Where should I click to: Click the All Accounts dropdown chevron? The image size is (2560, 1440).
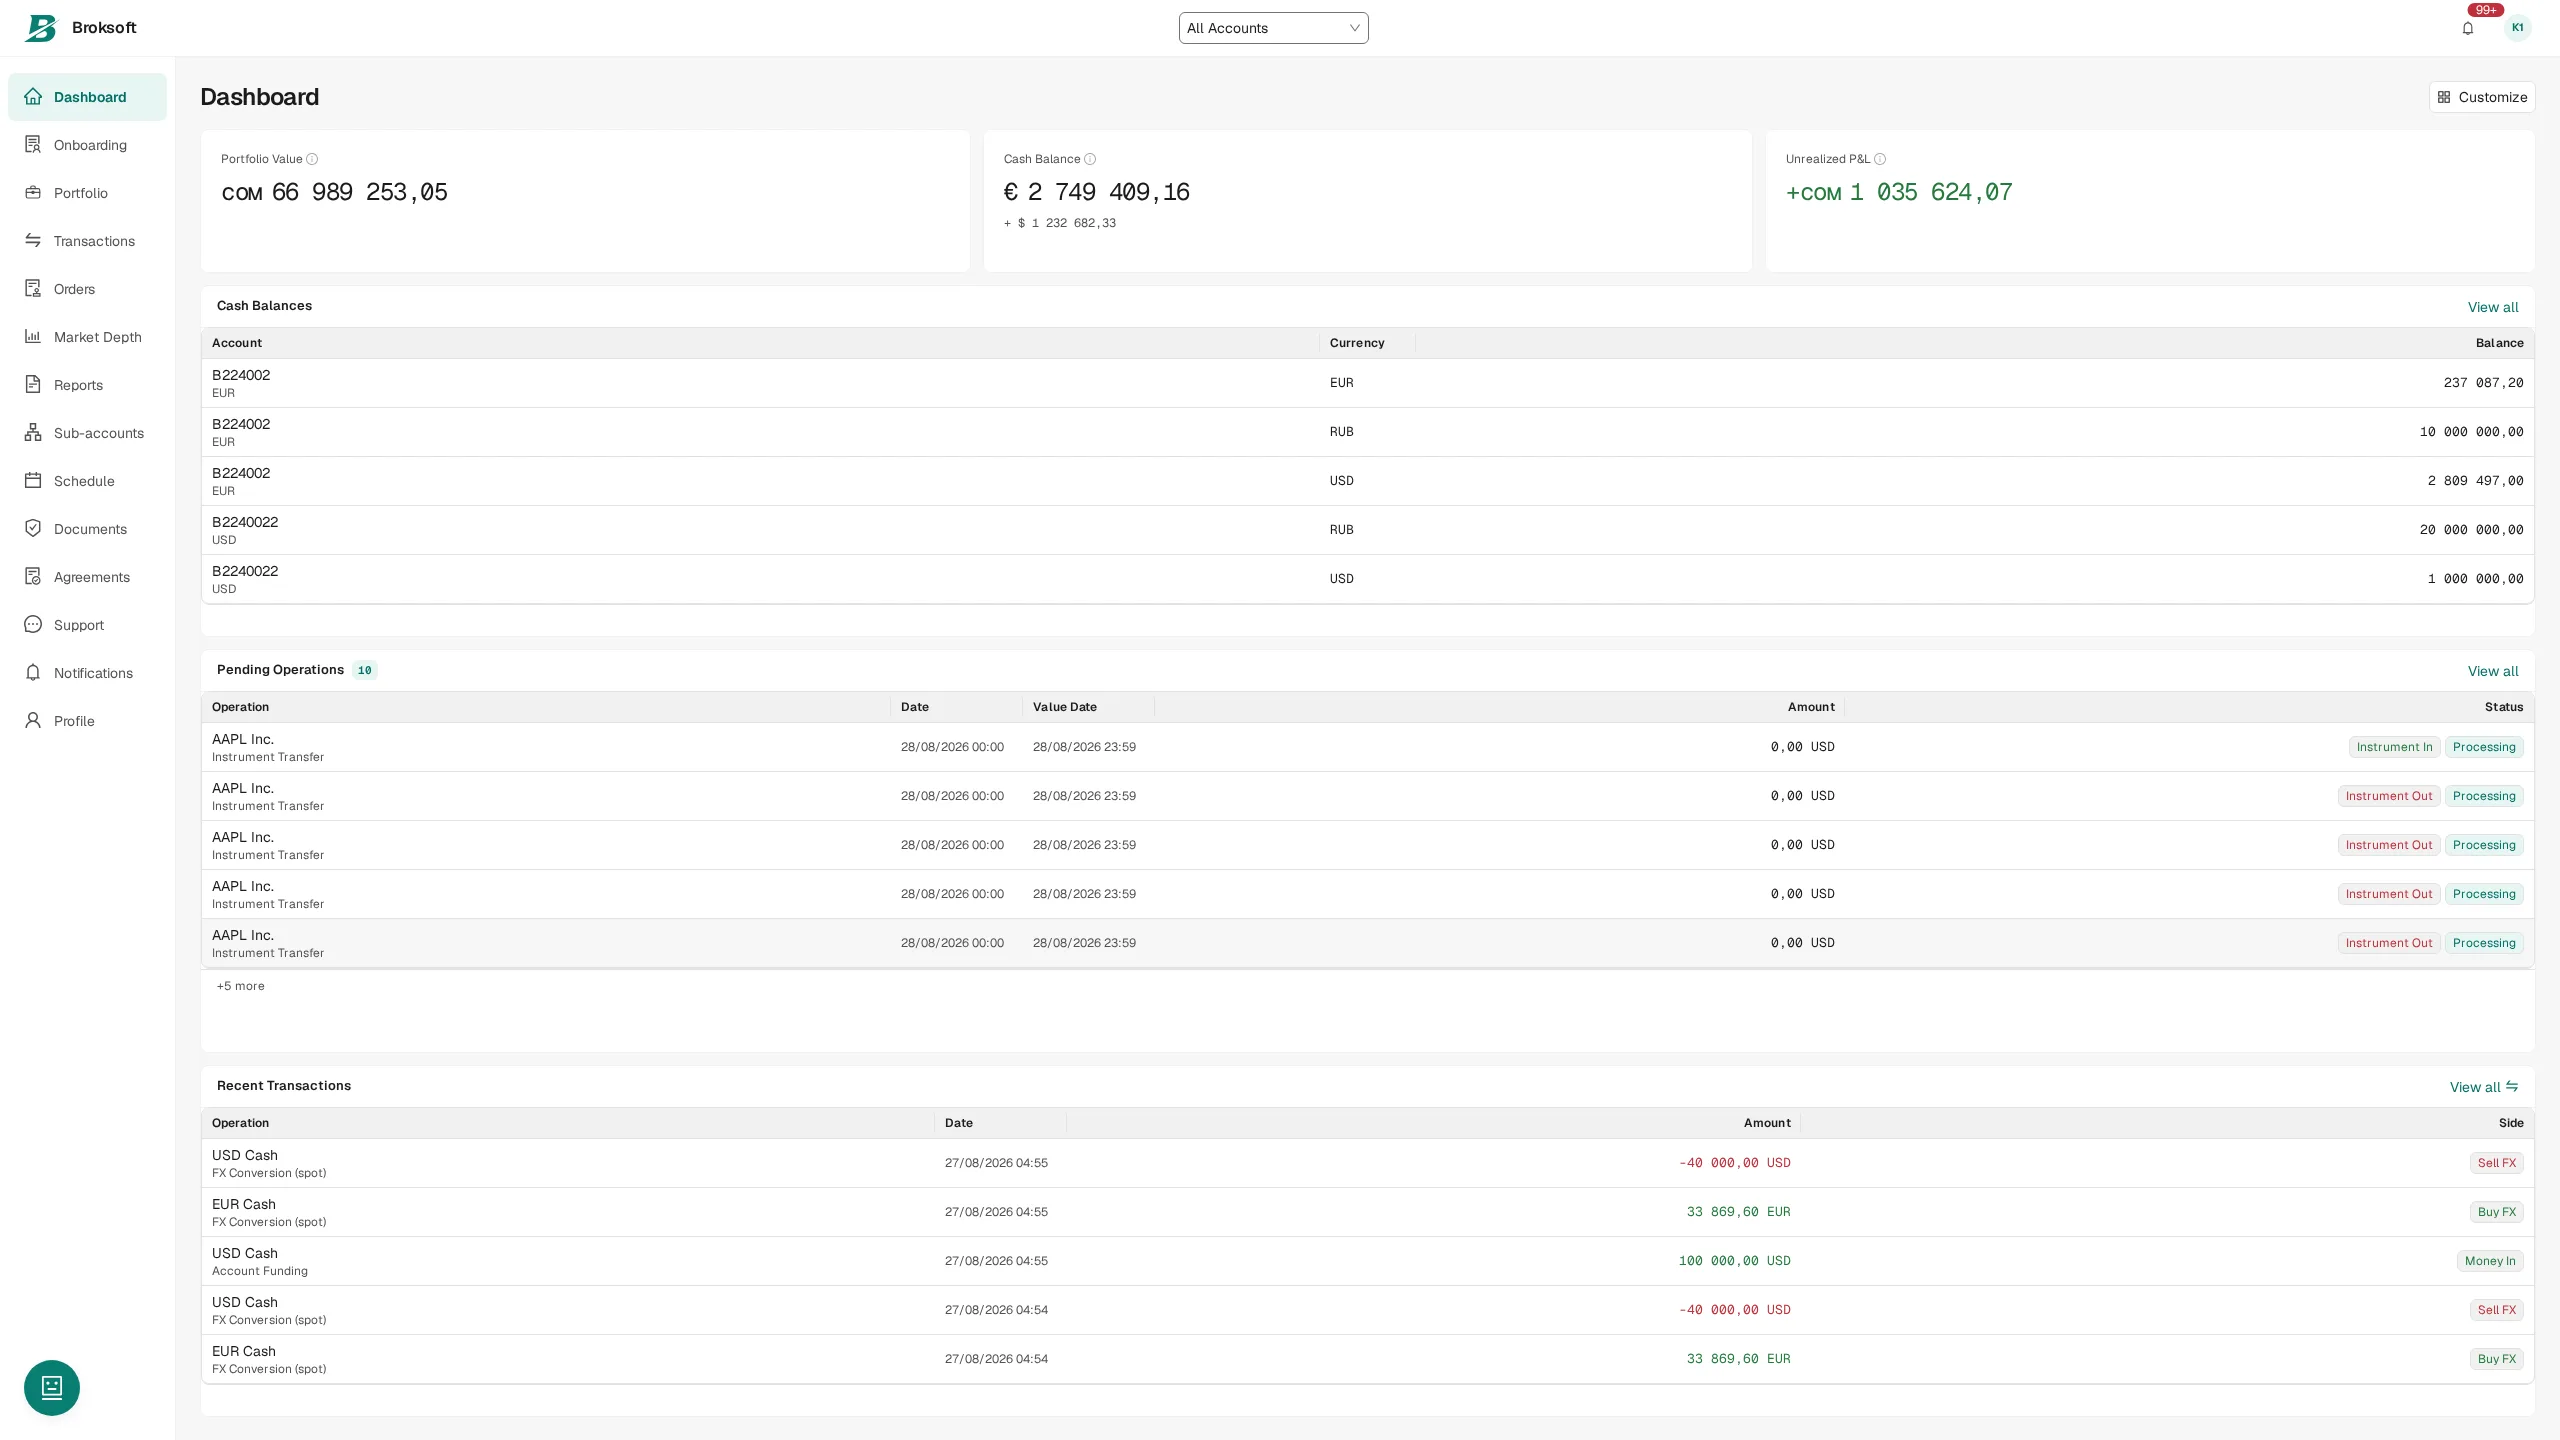tap(1355, 28)
